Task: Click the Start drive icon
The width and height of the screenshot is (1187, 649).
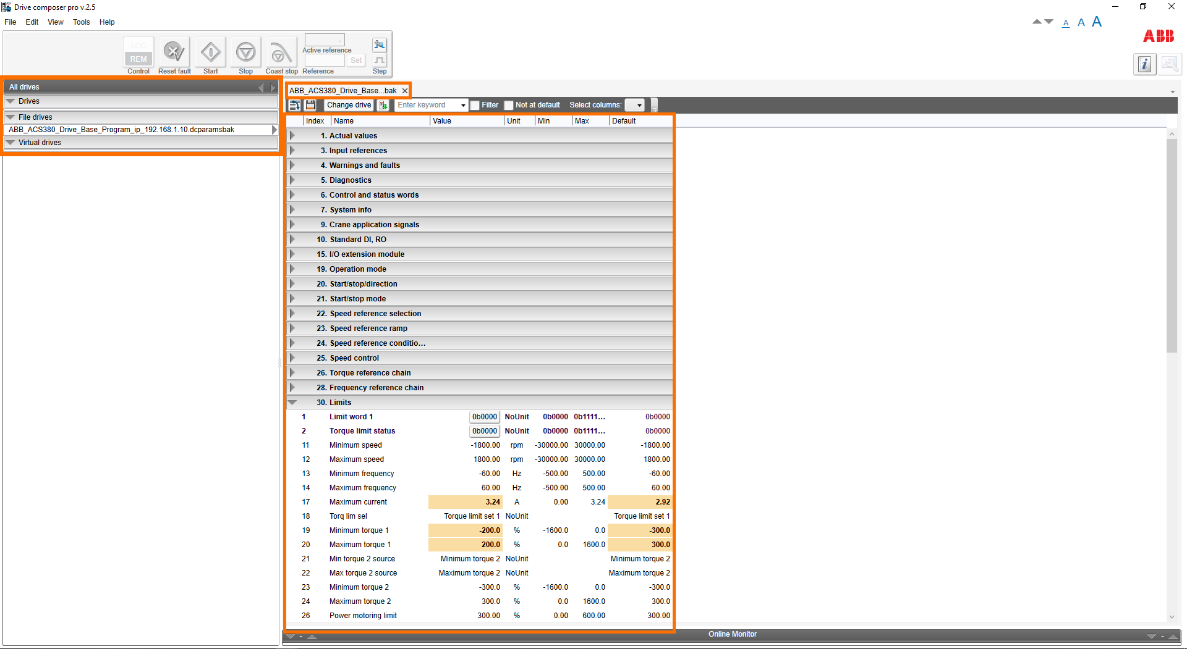Action: click(210, 52)
